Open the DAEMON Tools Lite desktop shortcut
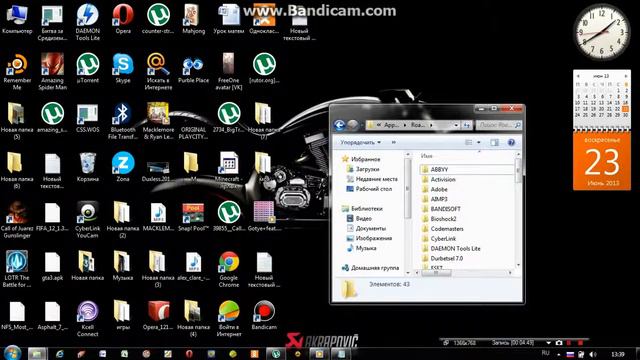 (x=87, y=22)
